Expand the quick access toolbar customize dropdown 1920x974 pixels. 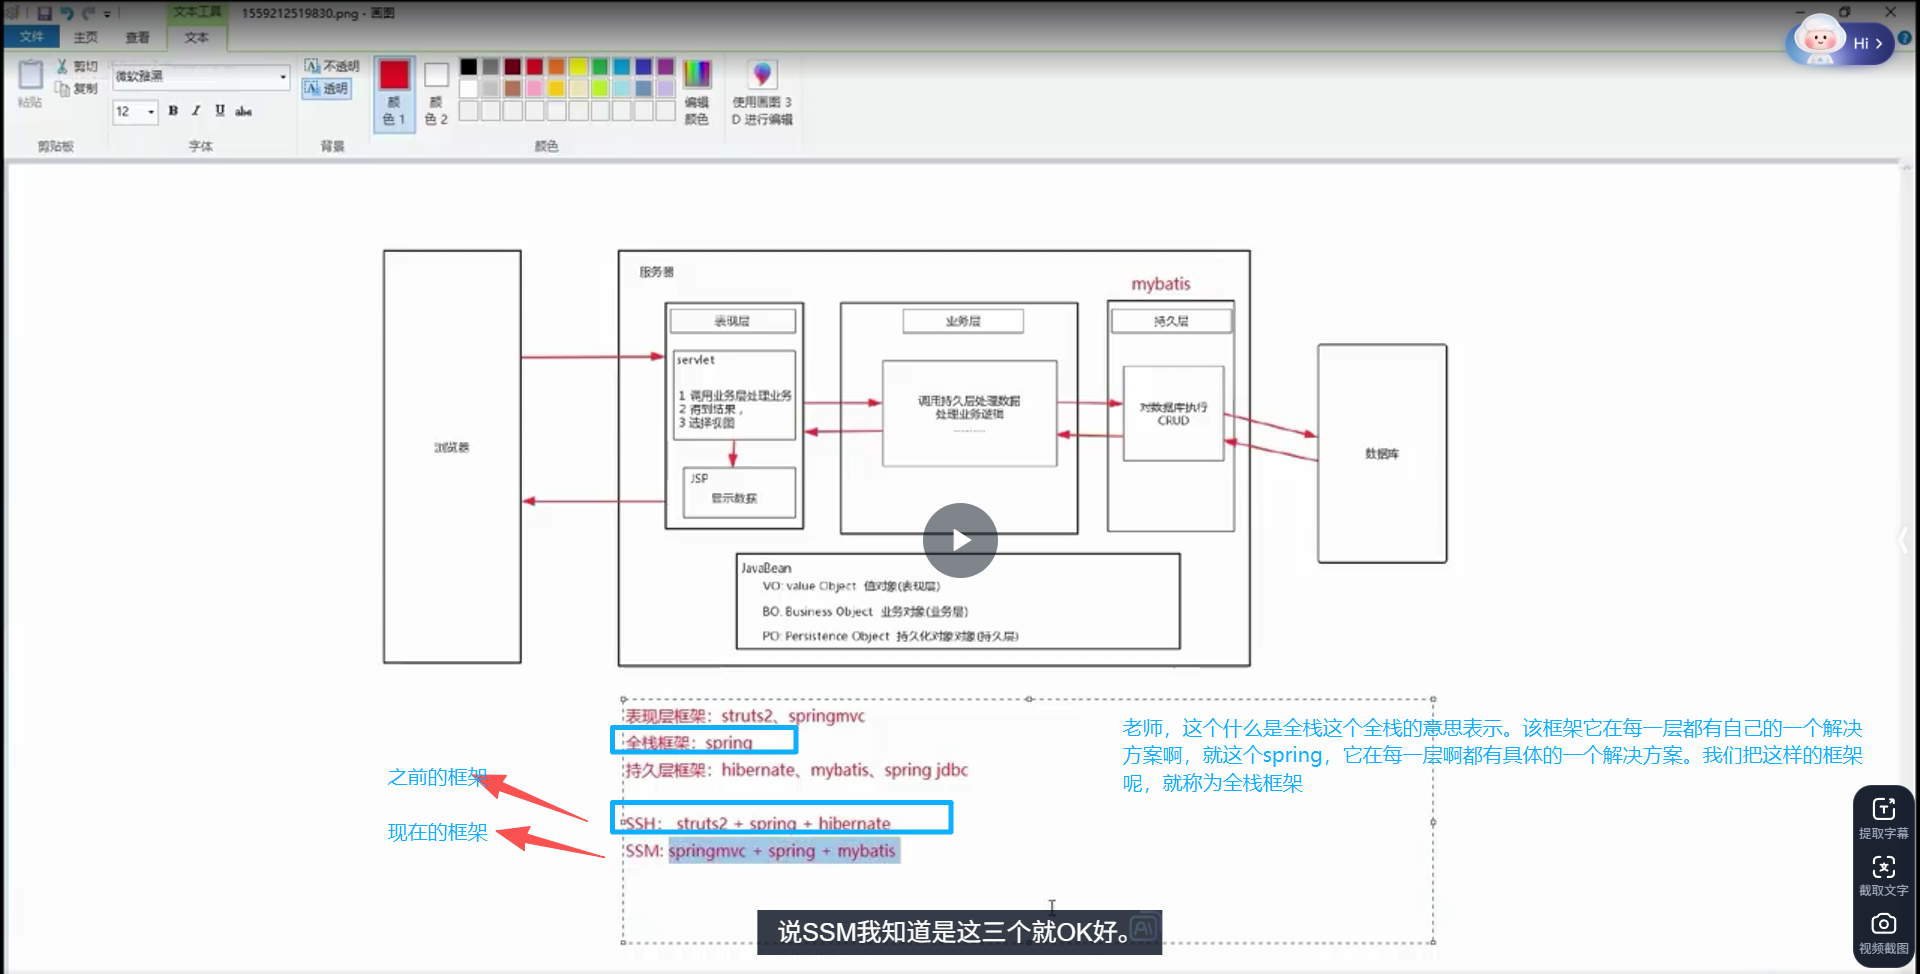(107, 14)
